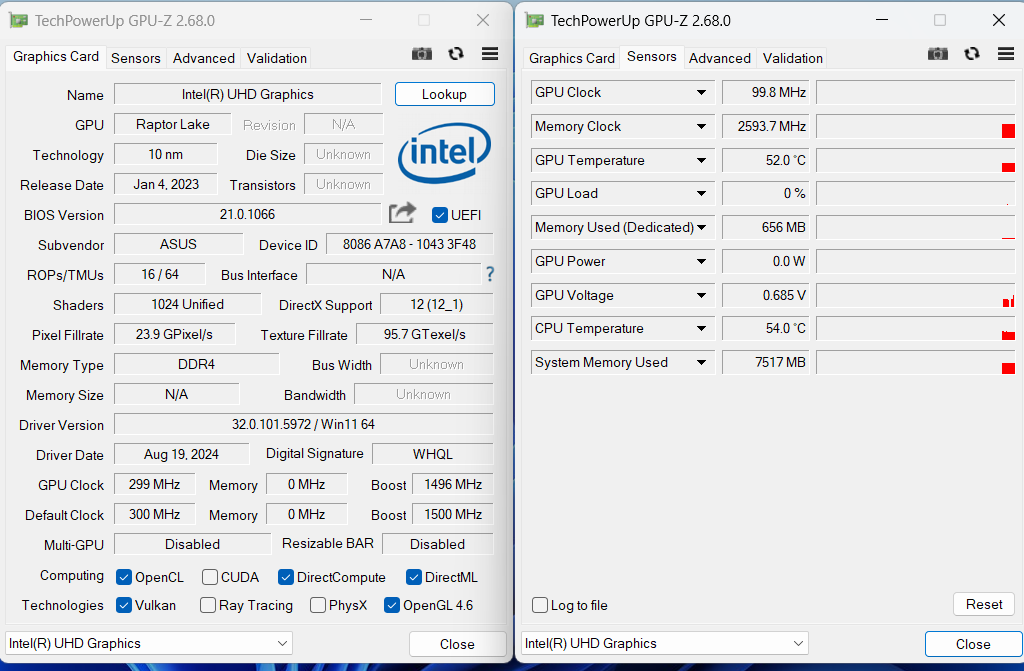Click the Intel logo image

[x=444, y=153]
